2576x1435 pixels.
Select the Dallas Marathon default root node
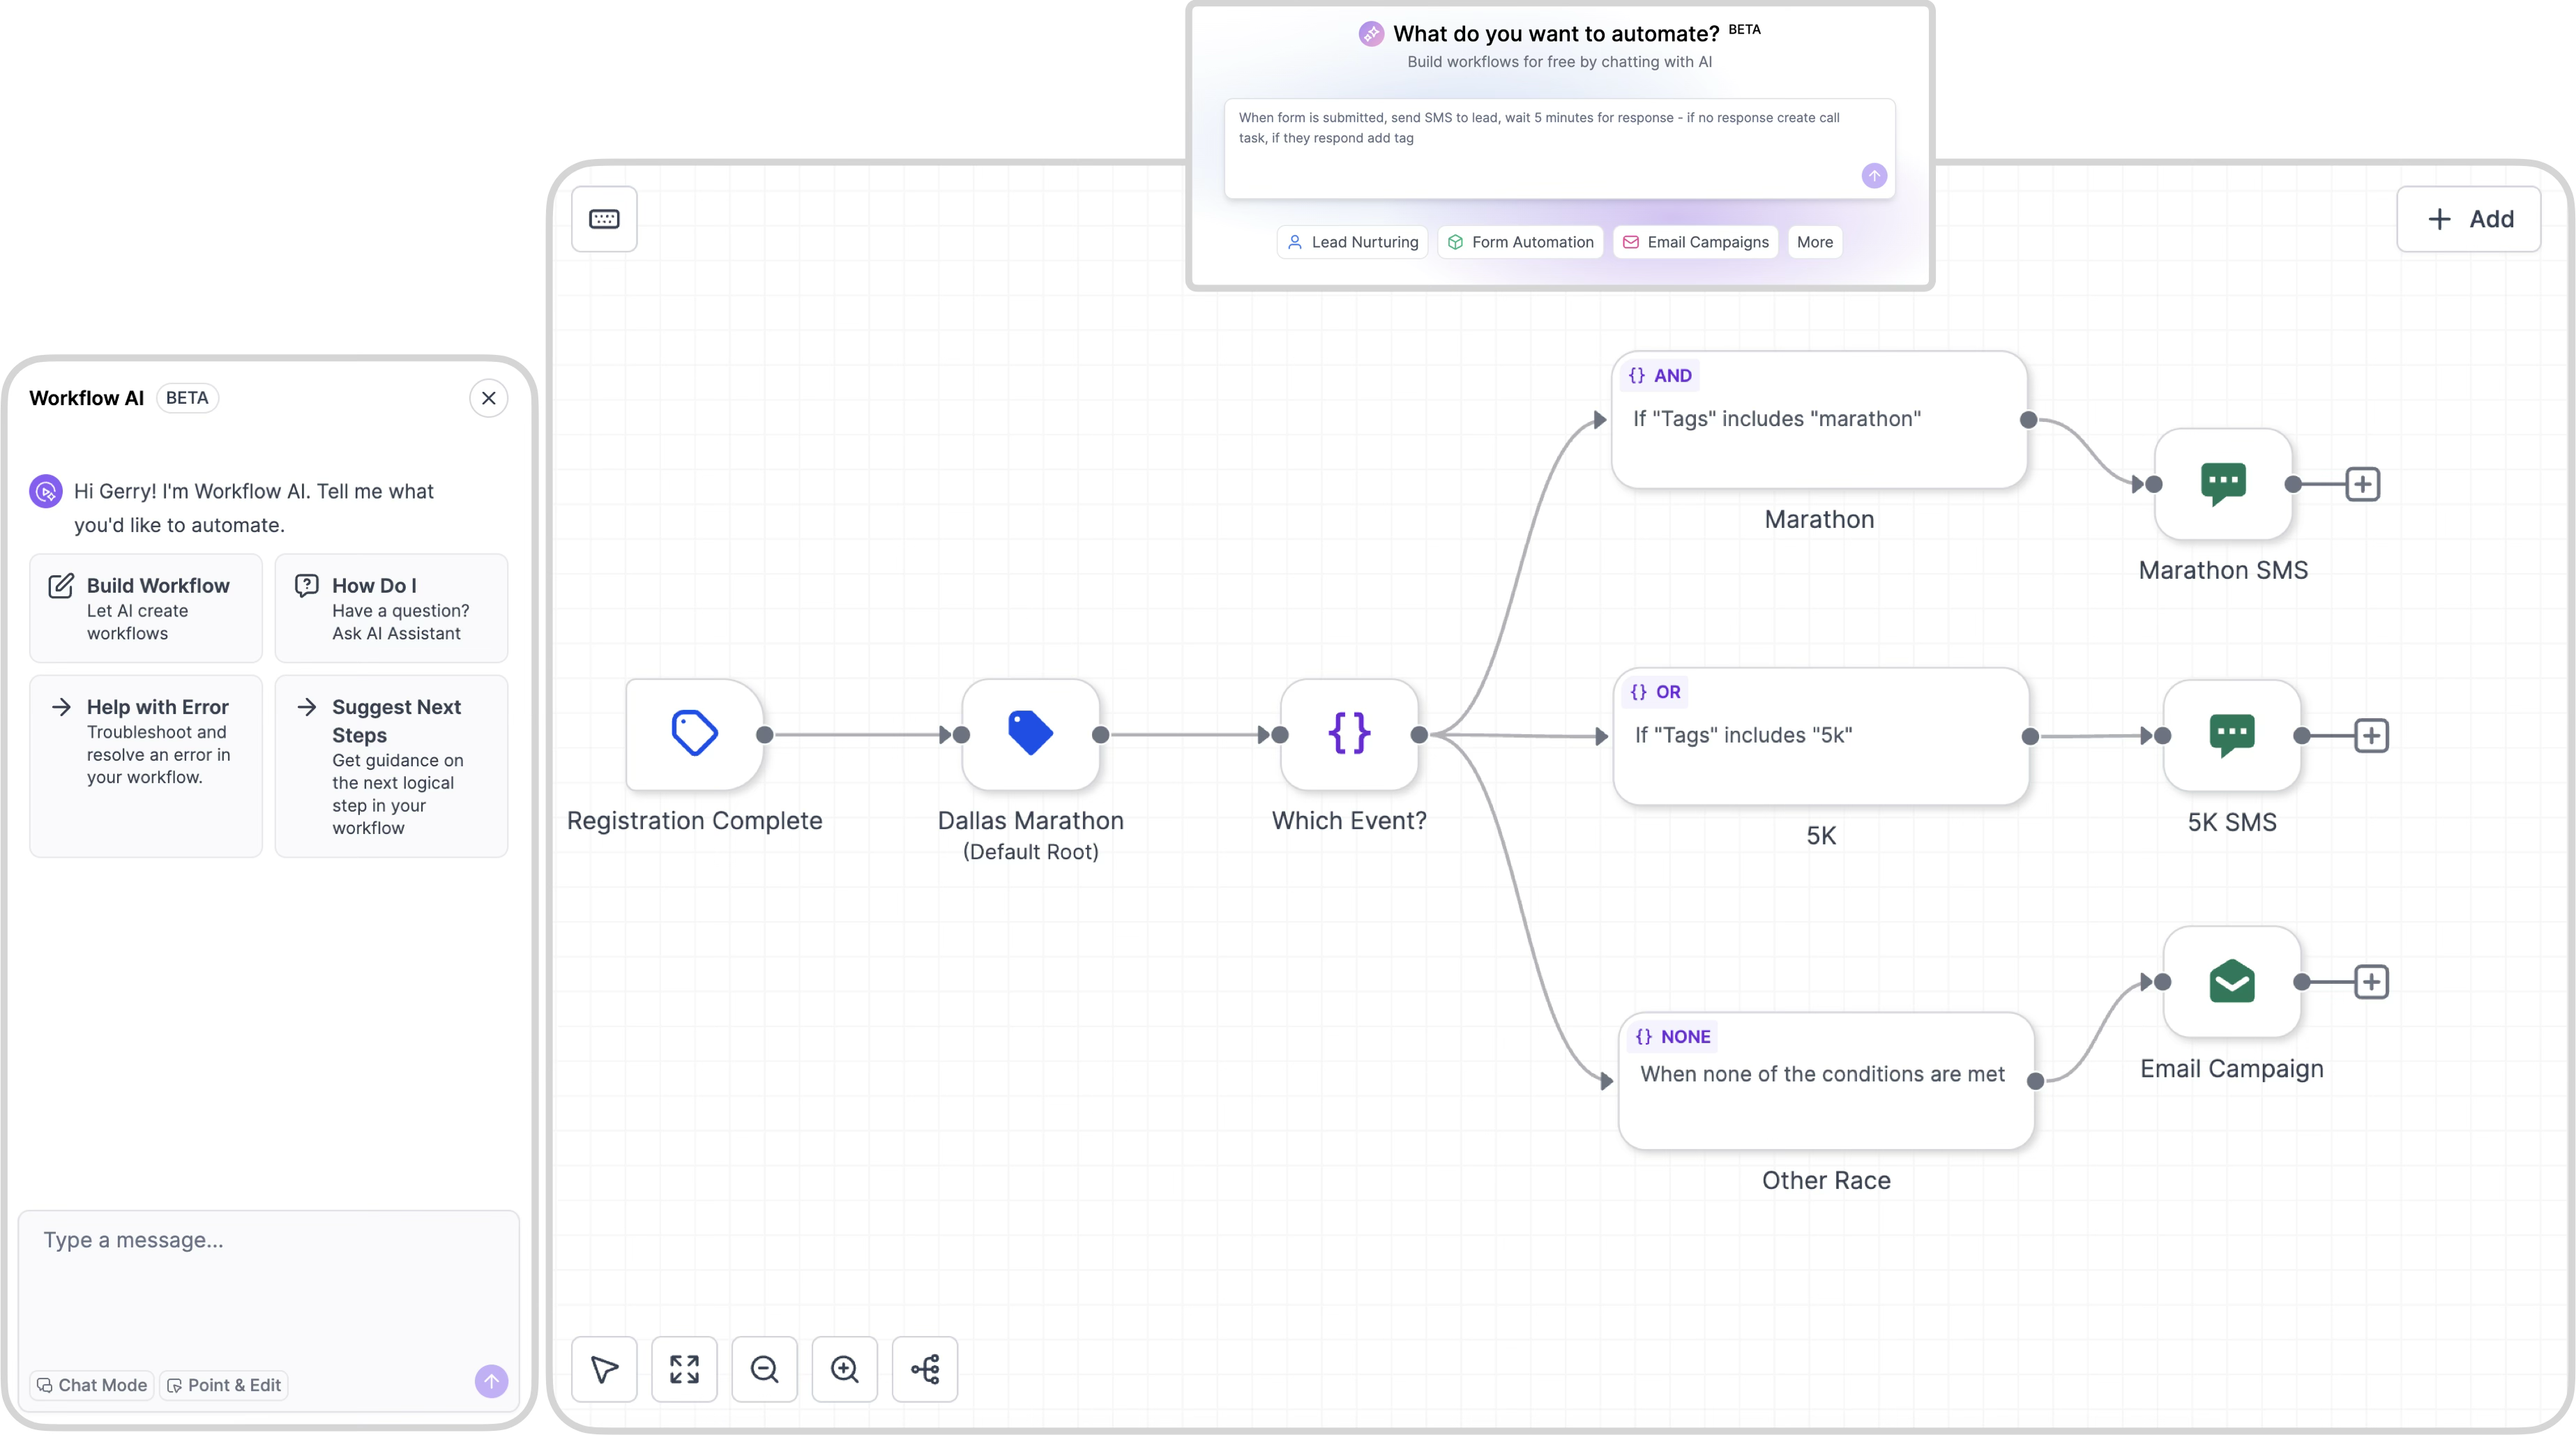[1031, 734]
